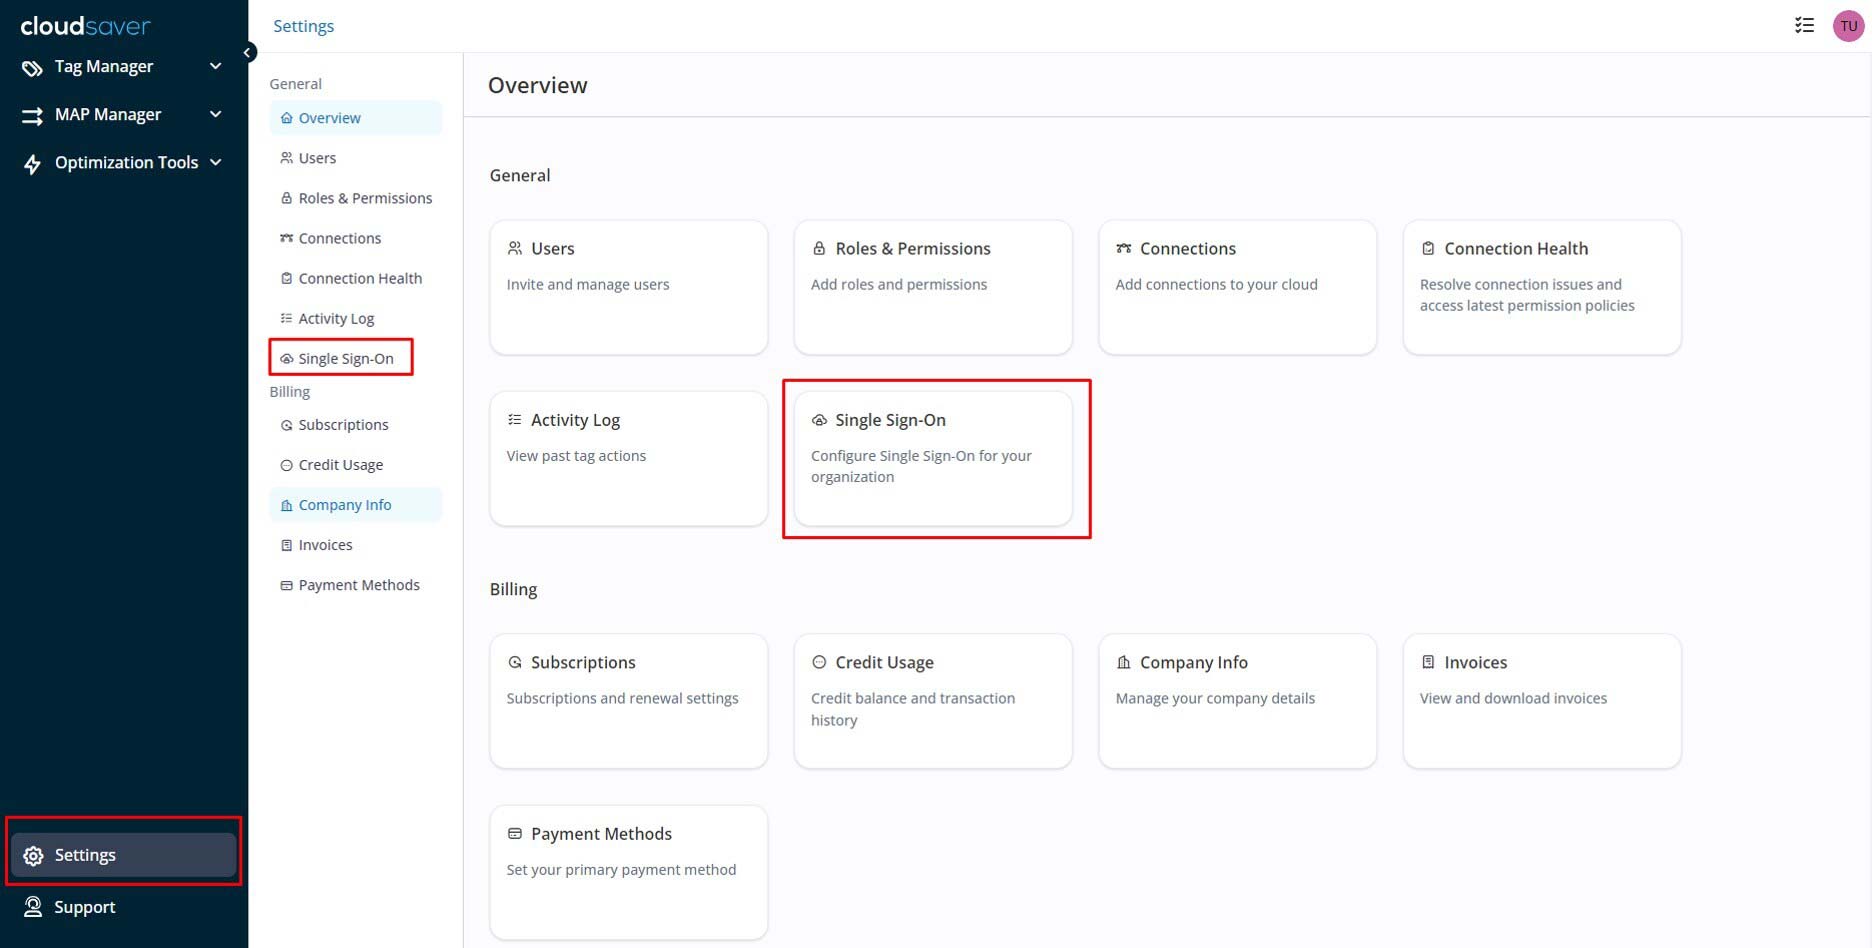Open the Credit Usage card
Viewport: 1872px width, 948px height.
(932, 700)
